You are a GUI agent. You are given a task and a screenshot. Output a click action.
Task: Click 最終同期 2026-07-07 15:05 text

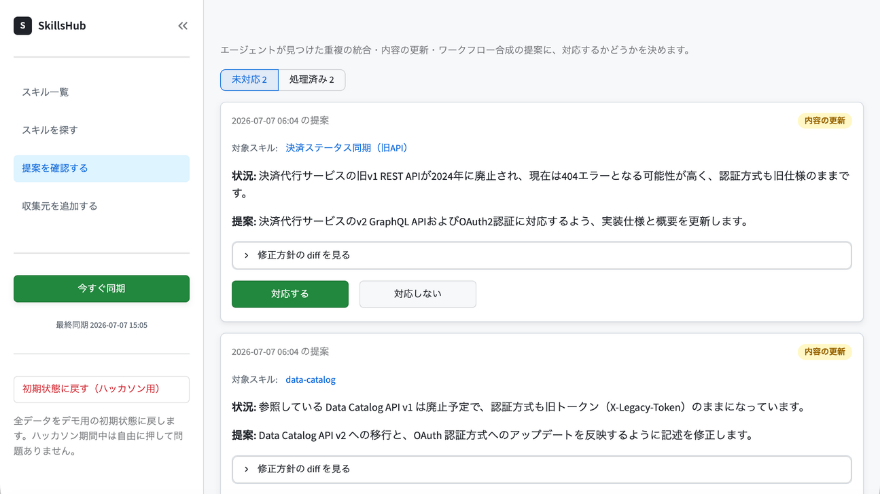[x=102, y=325]
